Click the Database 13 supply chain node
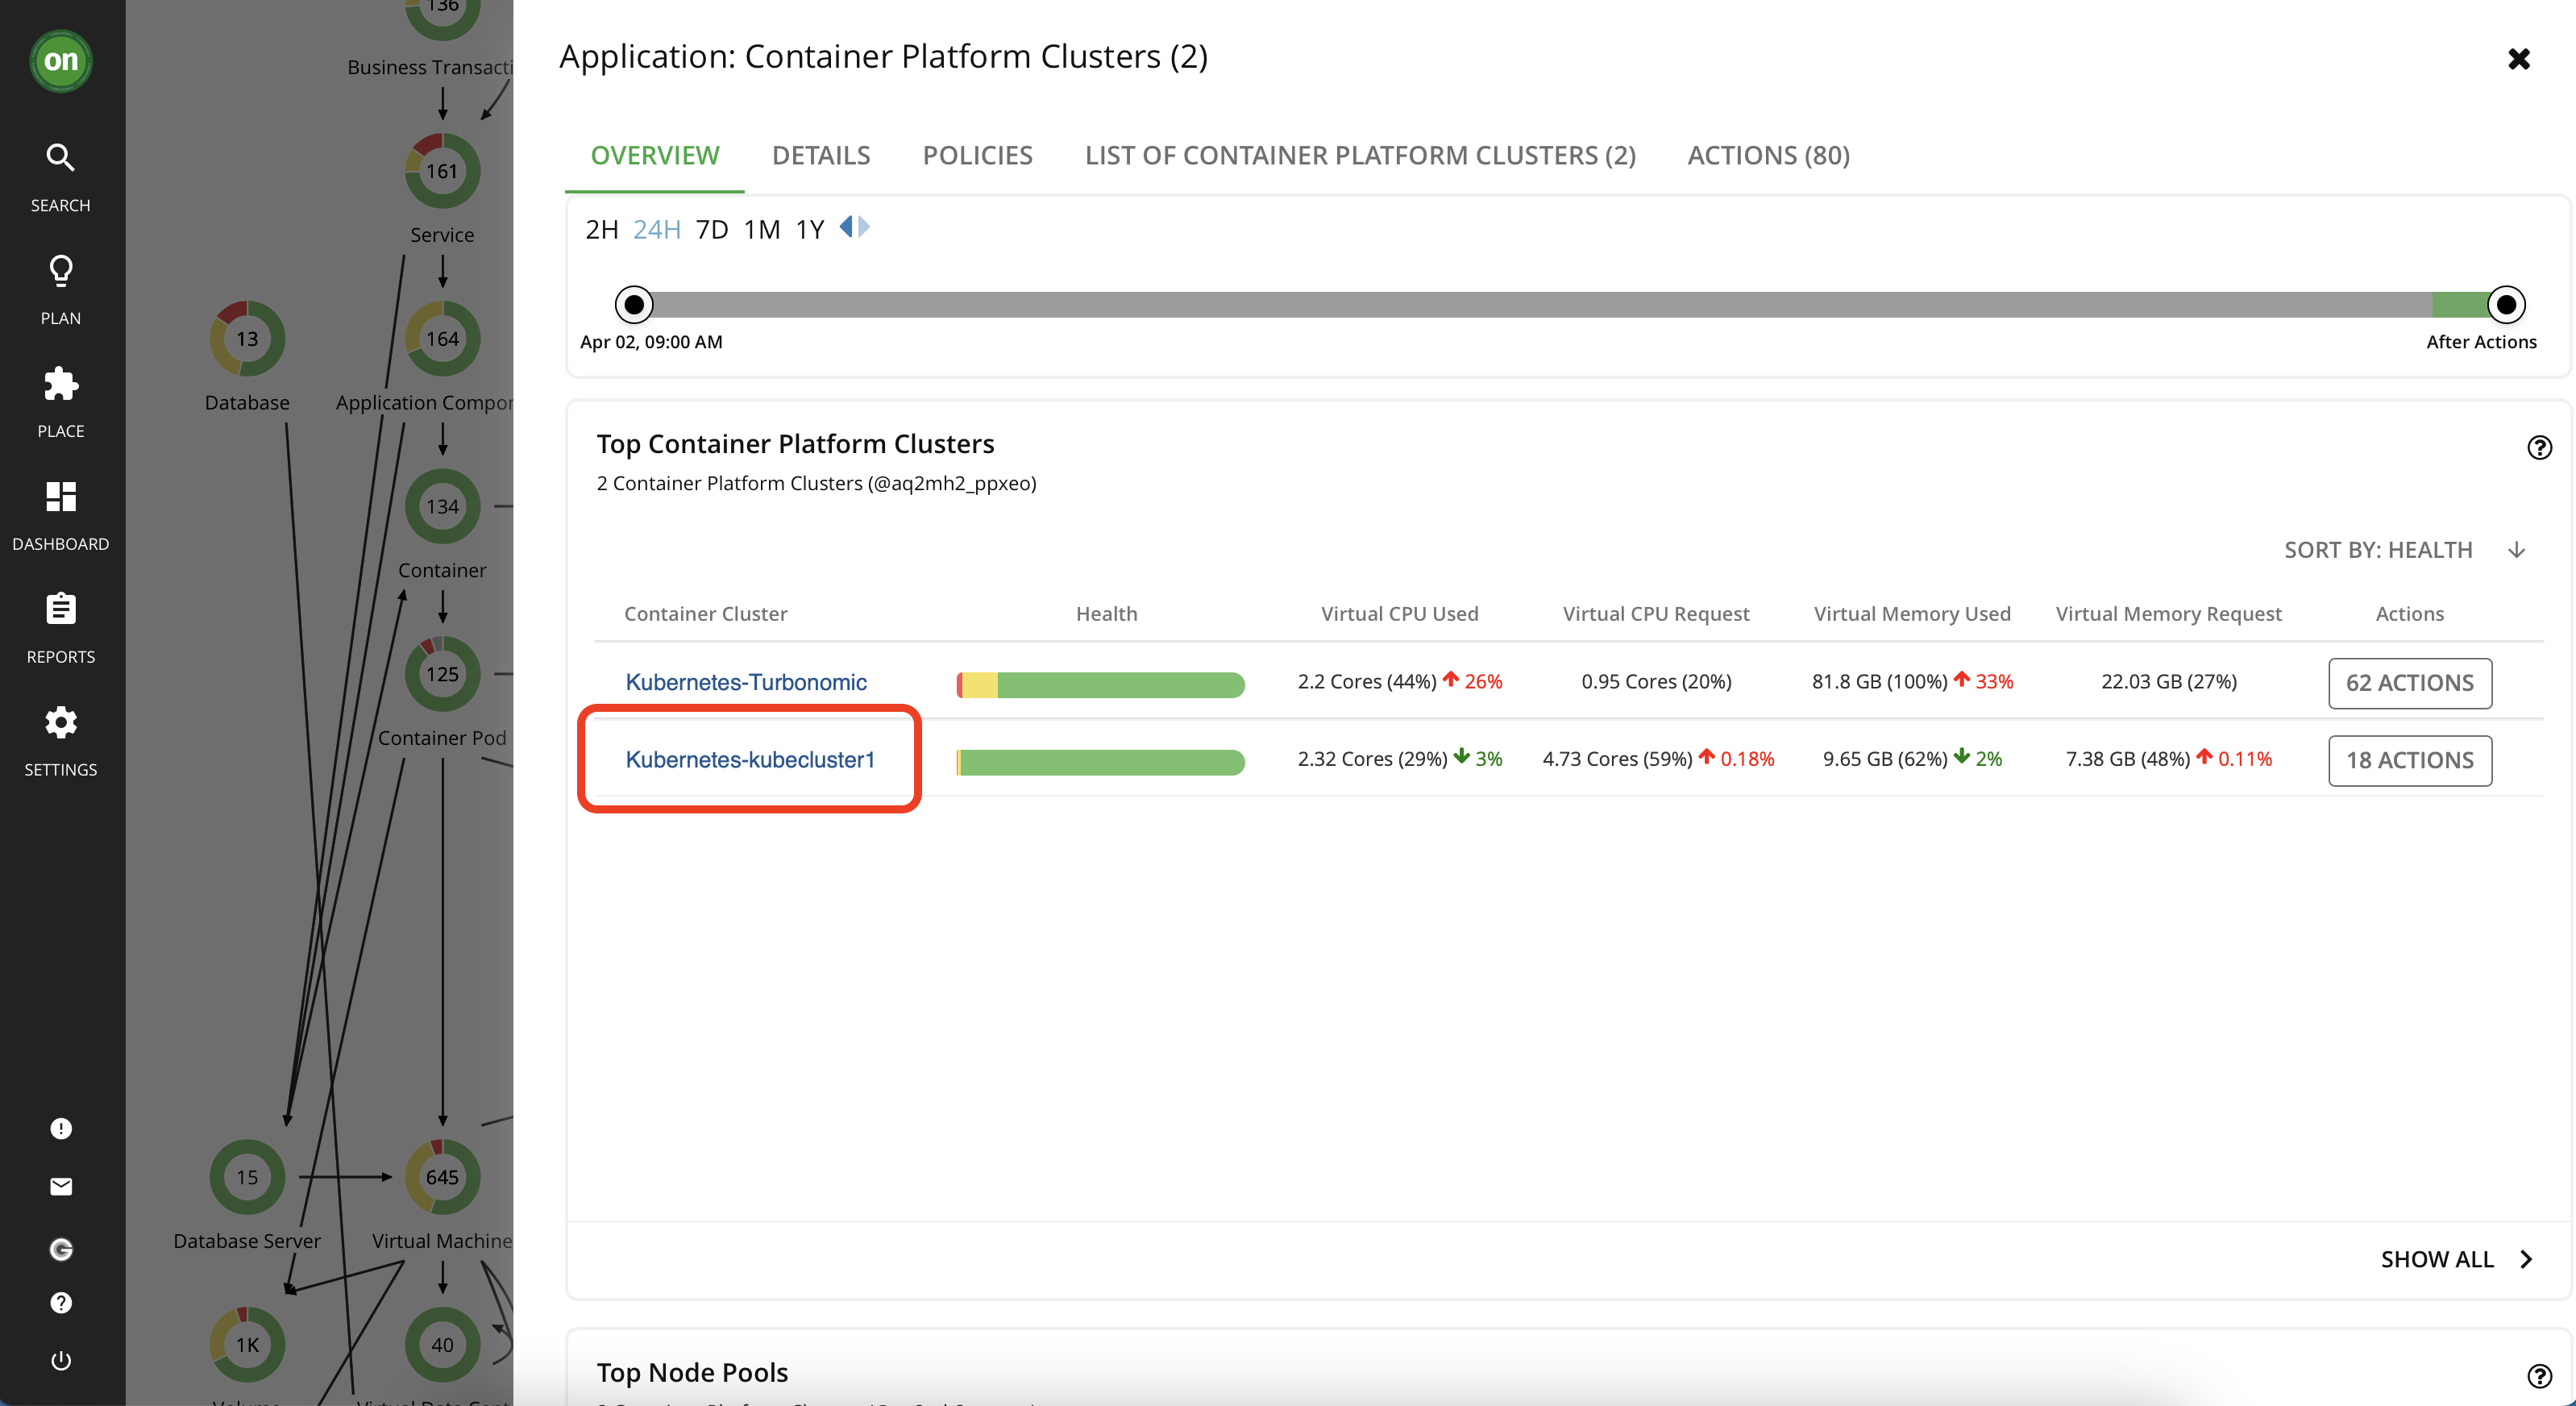The height and width of the screenshot is (1406, 2576). click(x=247, y=338)
